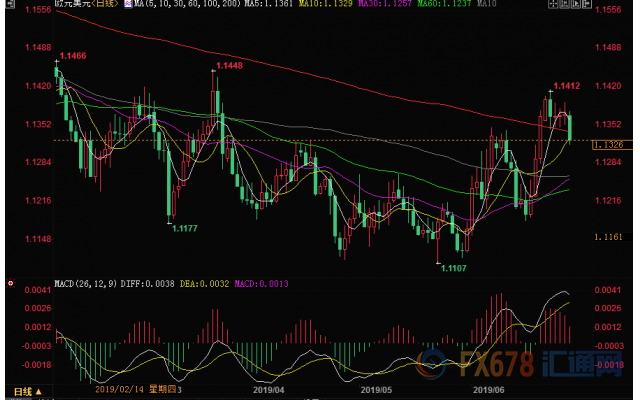Click the DEA:0.0032 value

point(204,284)
